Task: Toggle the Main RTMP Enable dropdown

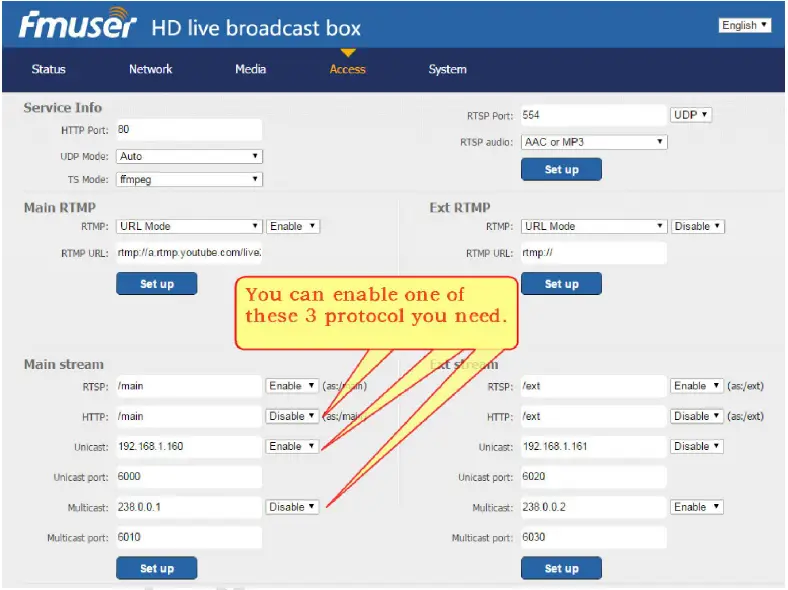Action: click(292, 226)
